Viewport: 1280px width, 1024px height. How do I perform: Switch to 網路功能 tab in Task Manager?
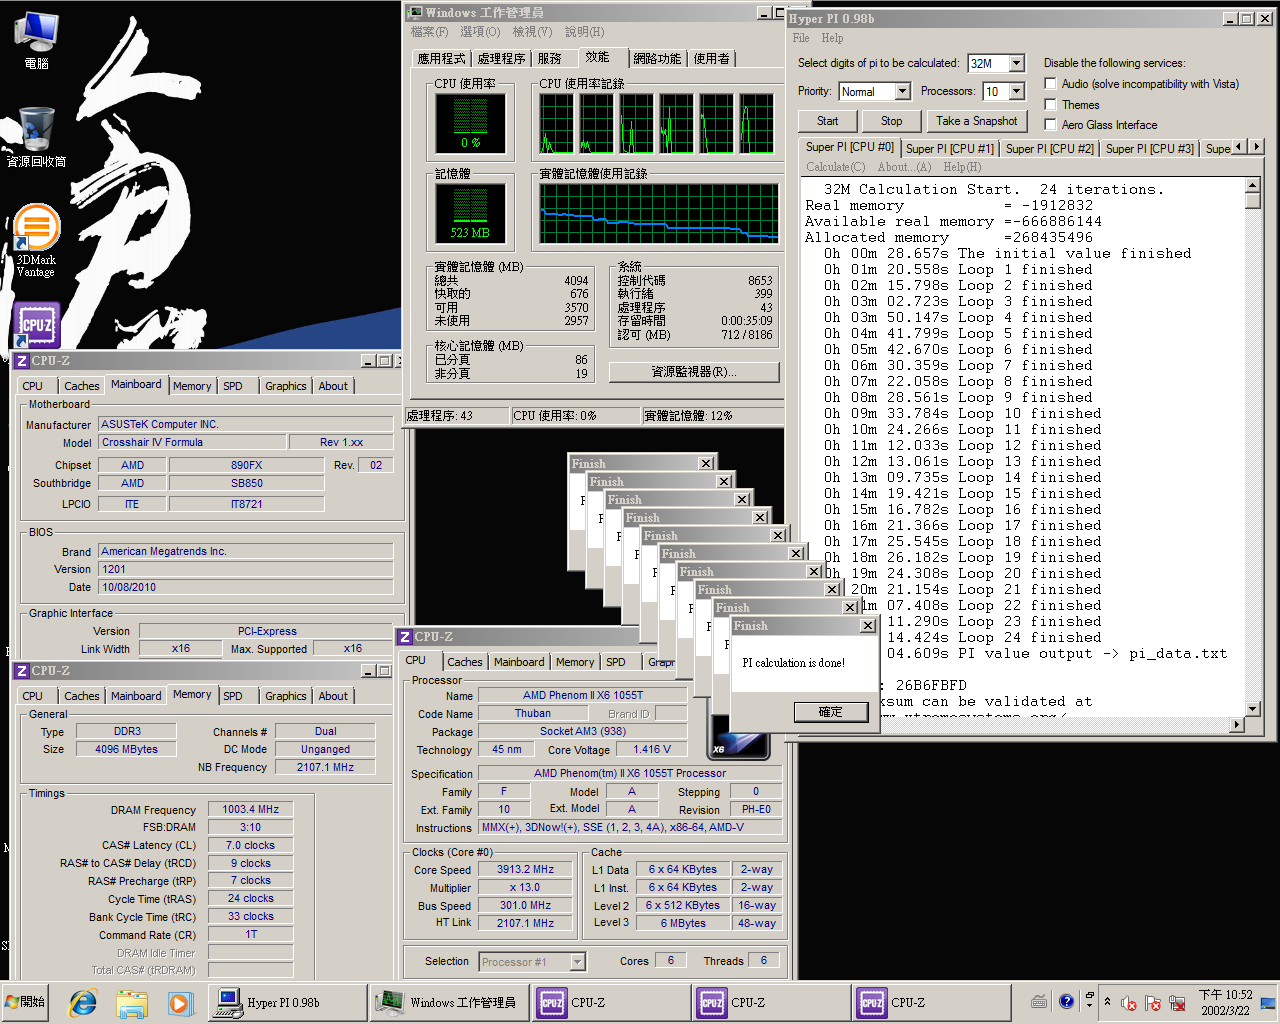[x=657, y=59]
